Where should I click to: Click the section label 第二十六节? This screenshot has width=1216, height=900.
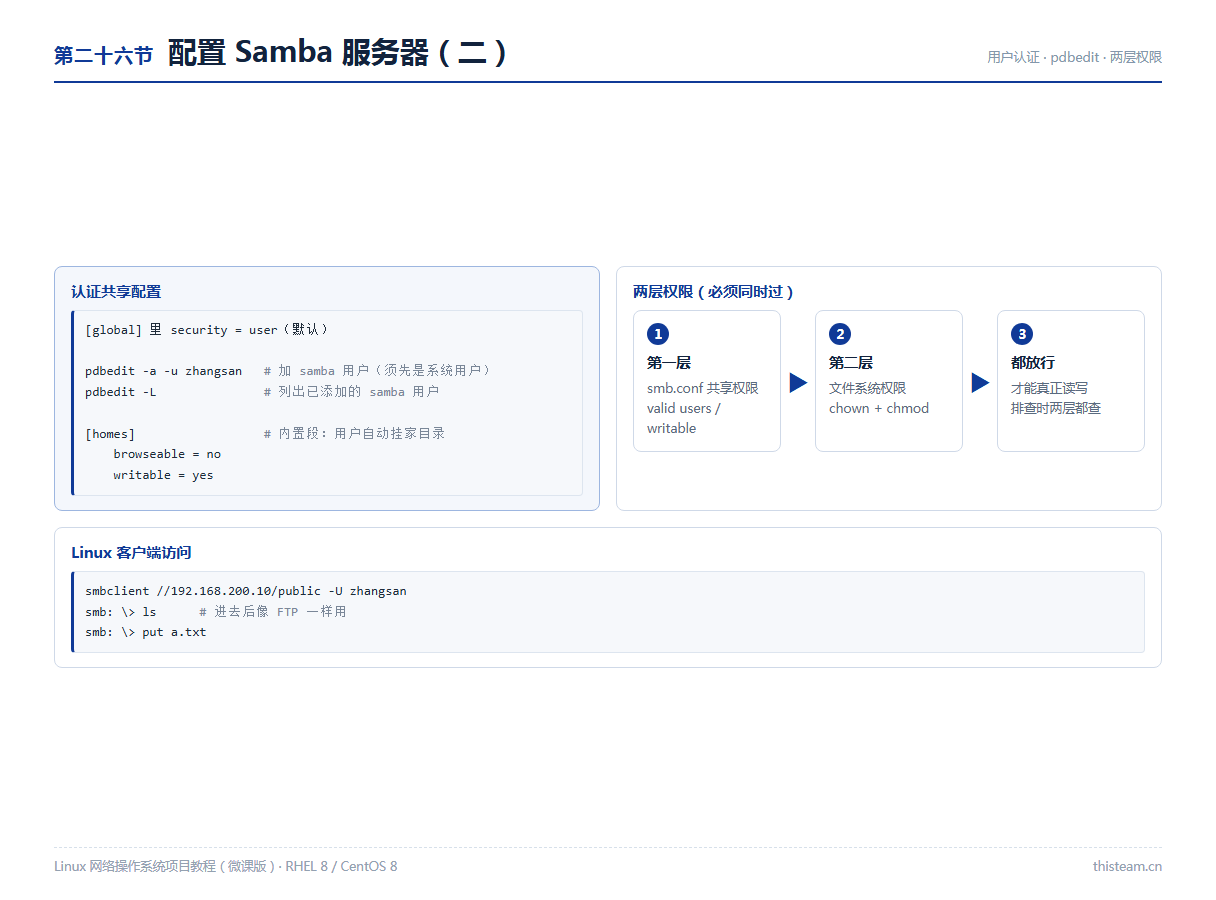click(x=103, y=56)
